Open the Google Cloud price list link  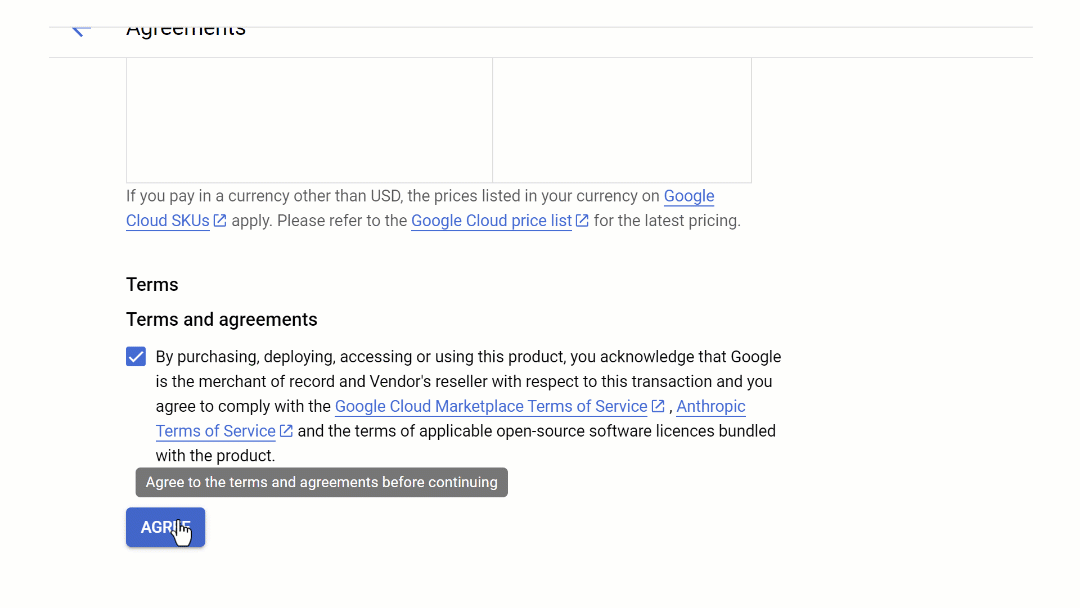click(491, 221)
